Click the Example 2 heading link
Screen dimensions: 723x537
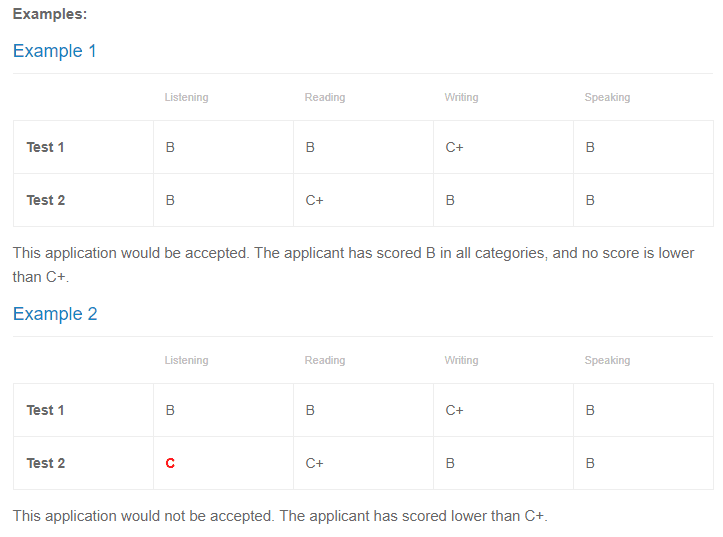pyautogui.click(x=55, y=314)
